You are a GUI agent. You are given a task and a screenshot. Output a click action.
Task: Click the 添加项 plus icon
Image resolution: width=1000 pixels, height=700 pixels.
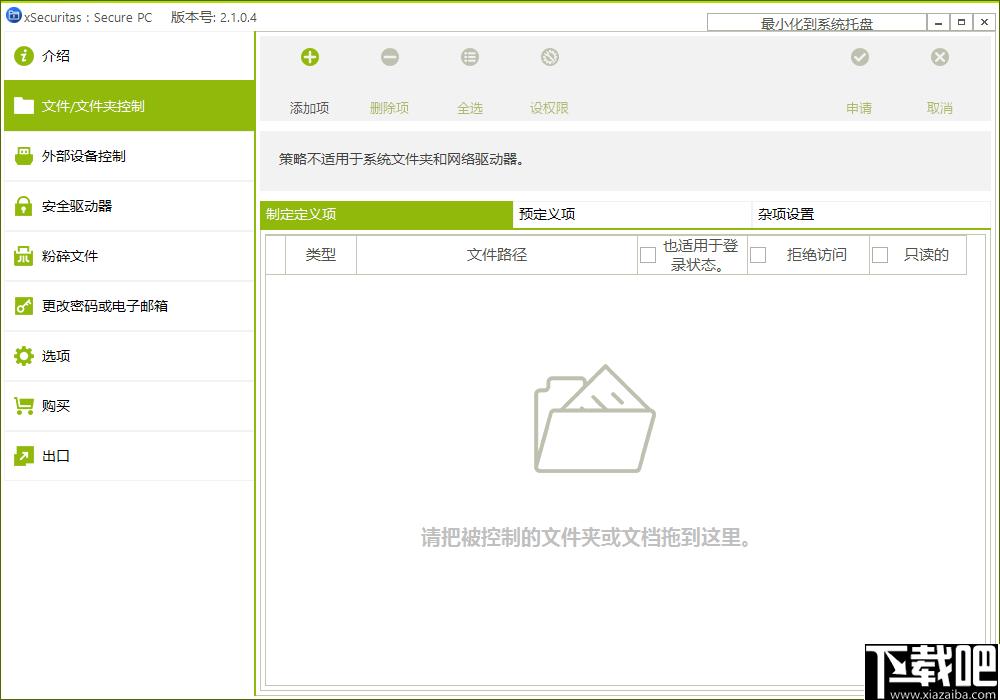[310, 57]
